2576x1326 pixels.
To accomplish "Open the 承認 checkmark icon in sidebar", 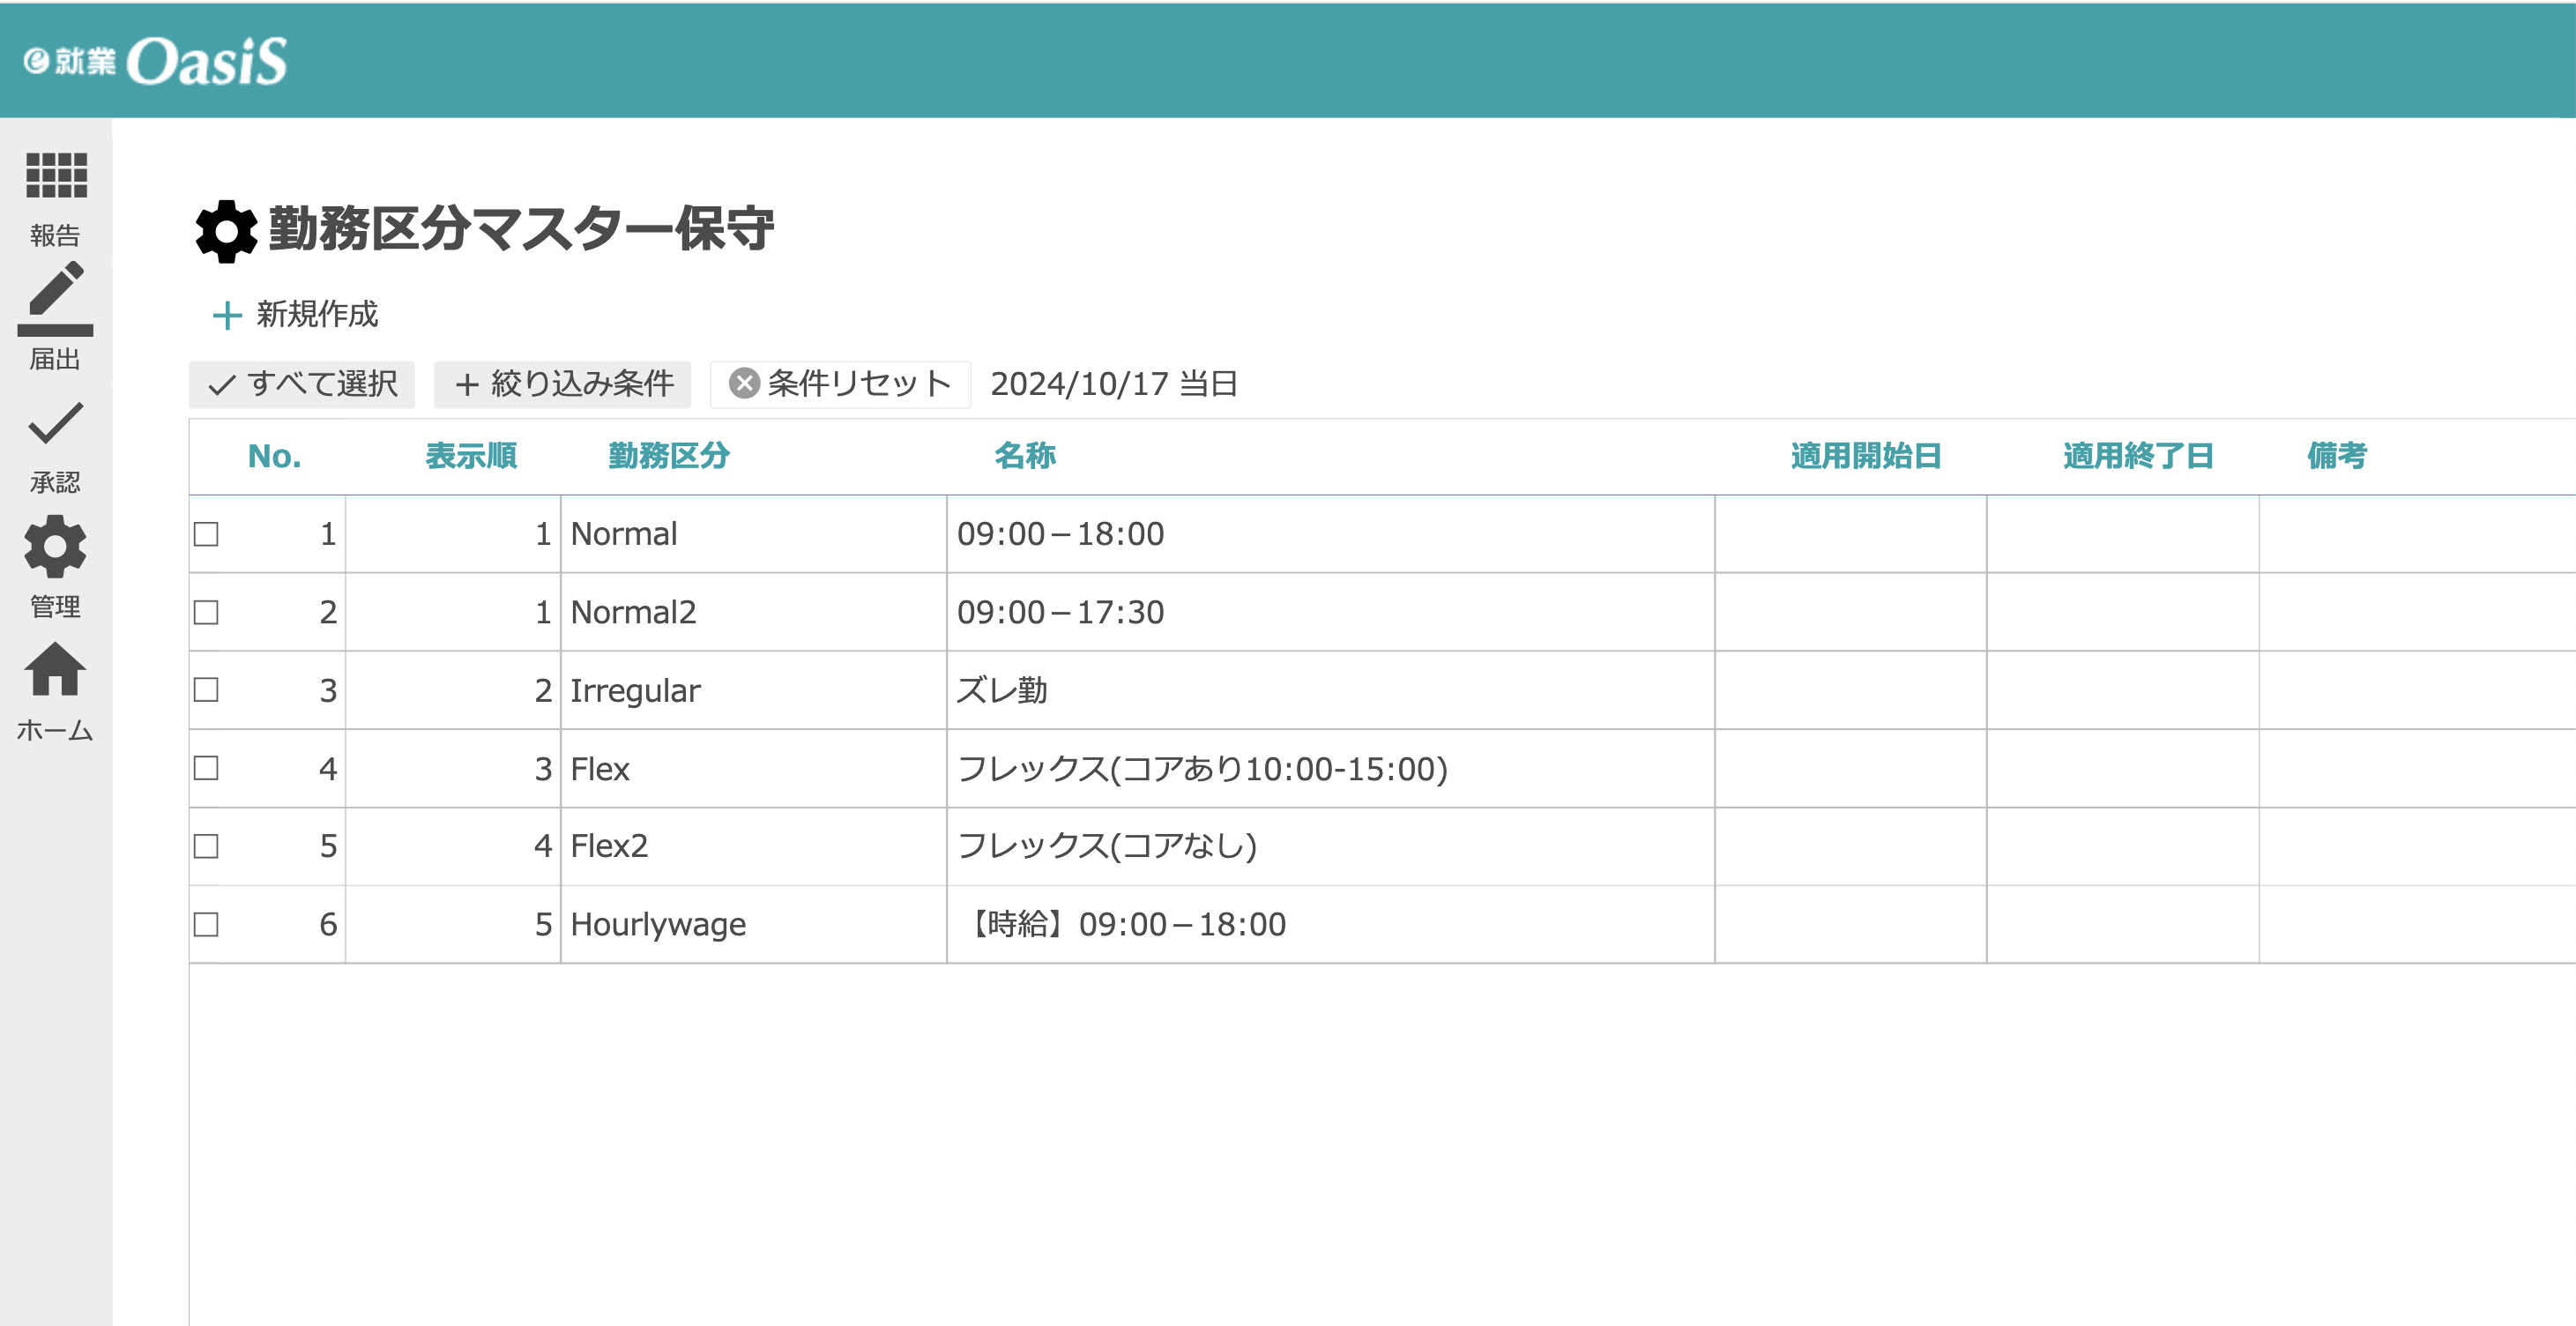I will [x=56, y=424].
